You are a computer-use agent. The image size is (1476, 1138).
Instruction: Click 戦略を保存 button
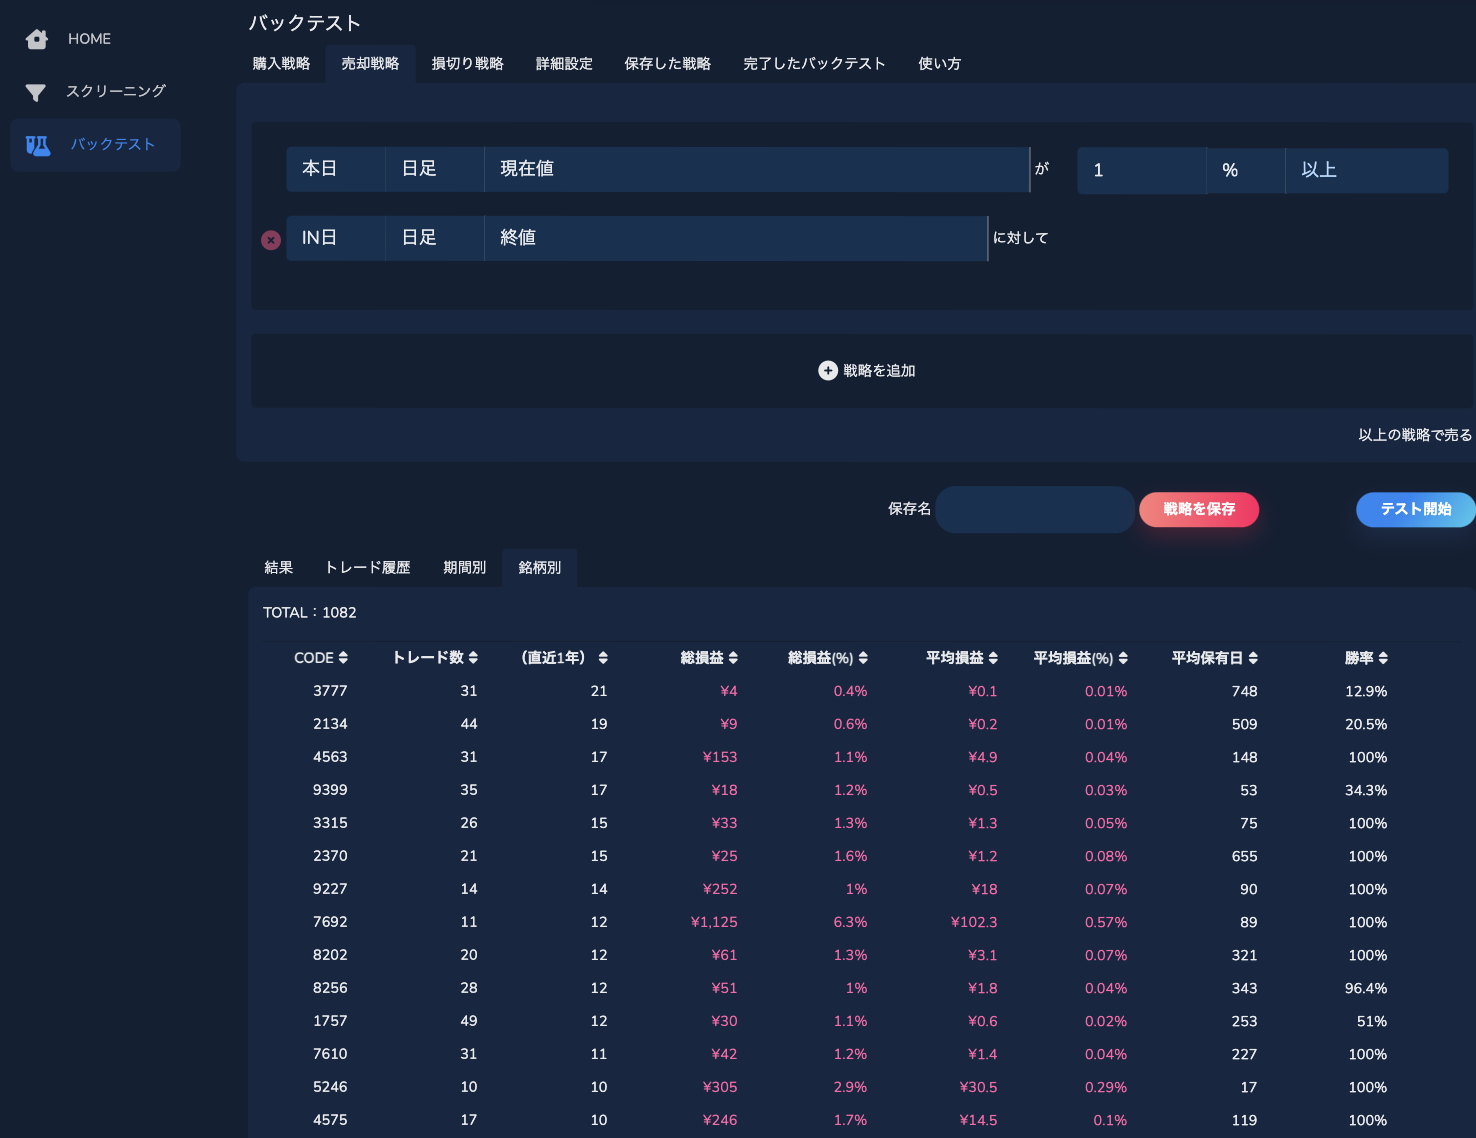(1199, 510)
